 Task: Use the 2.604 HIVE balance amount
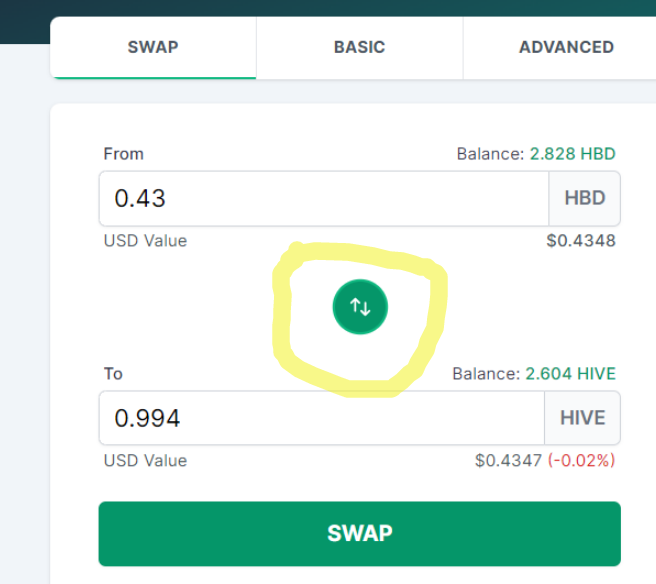570,374
